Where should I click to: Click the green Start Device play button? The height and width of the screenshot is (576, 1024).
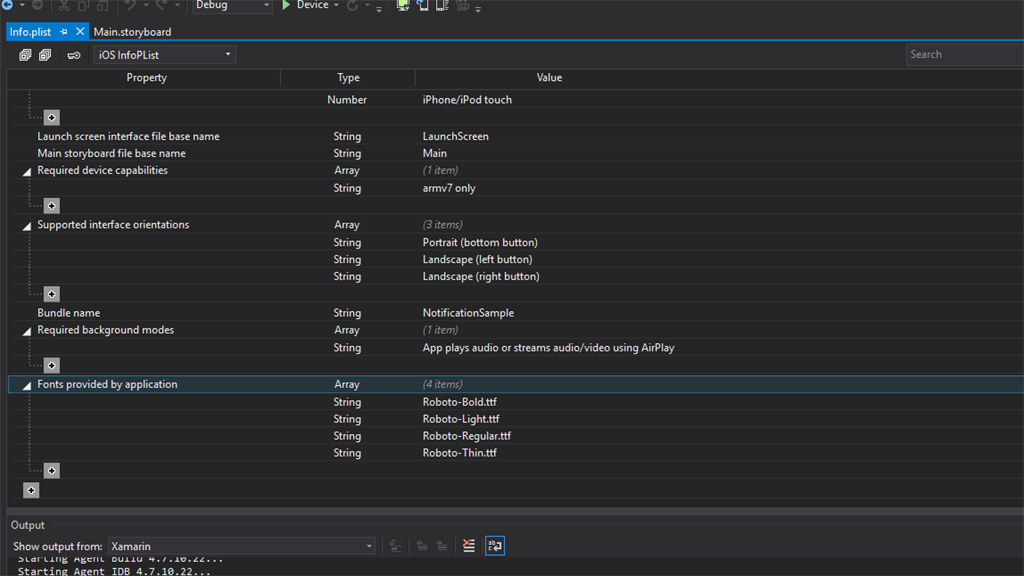[287, 6]
